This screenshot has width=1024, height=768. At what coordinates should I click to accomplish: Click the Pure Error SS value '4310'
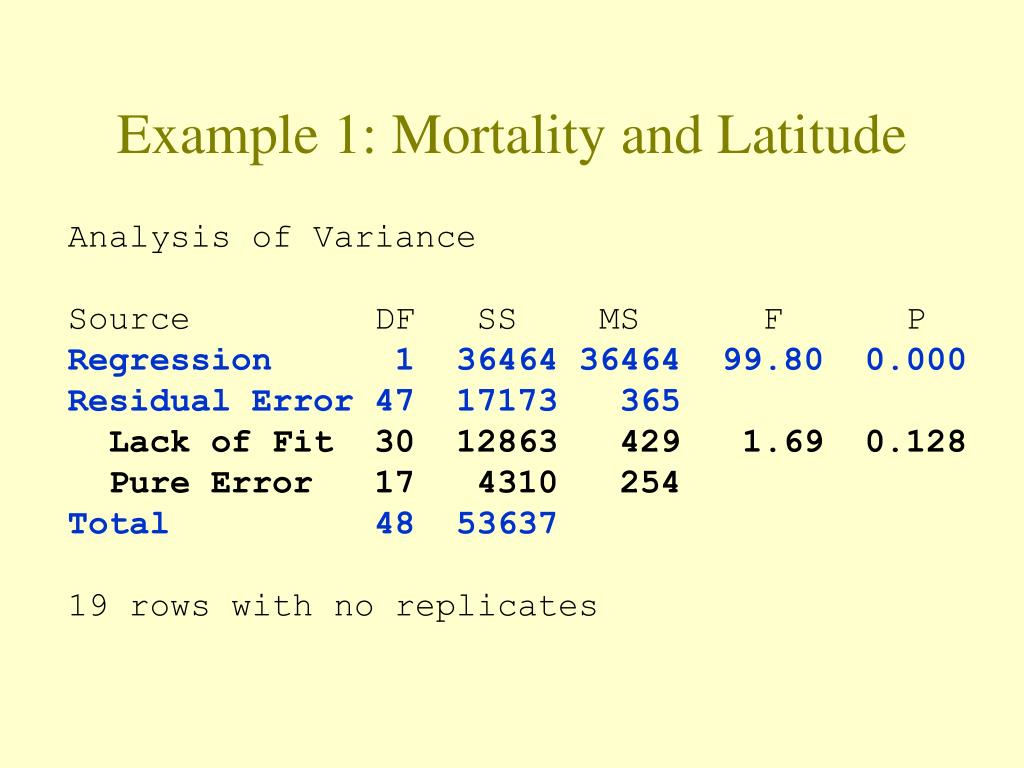[517, 483]
